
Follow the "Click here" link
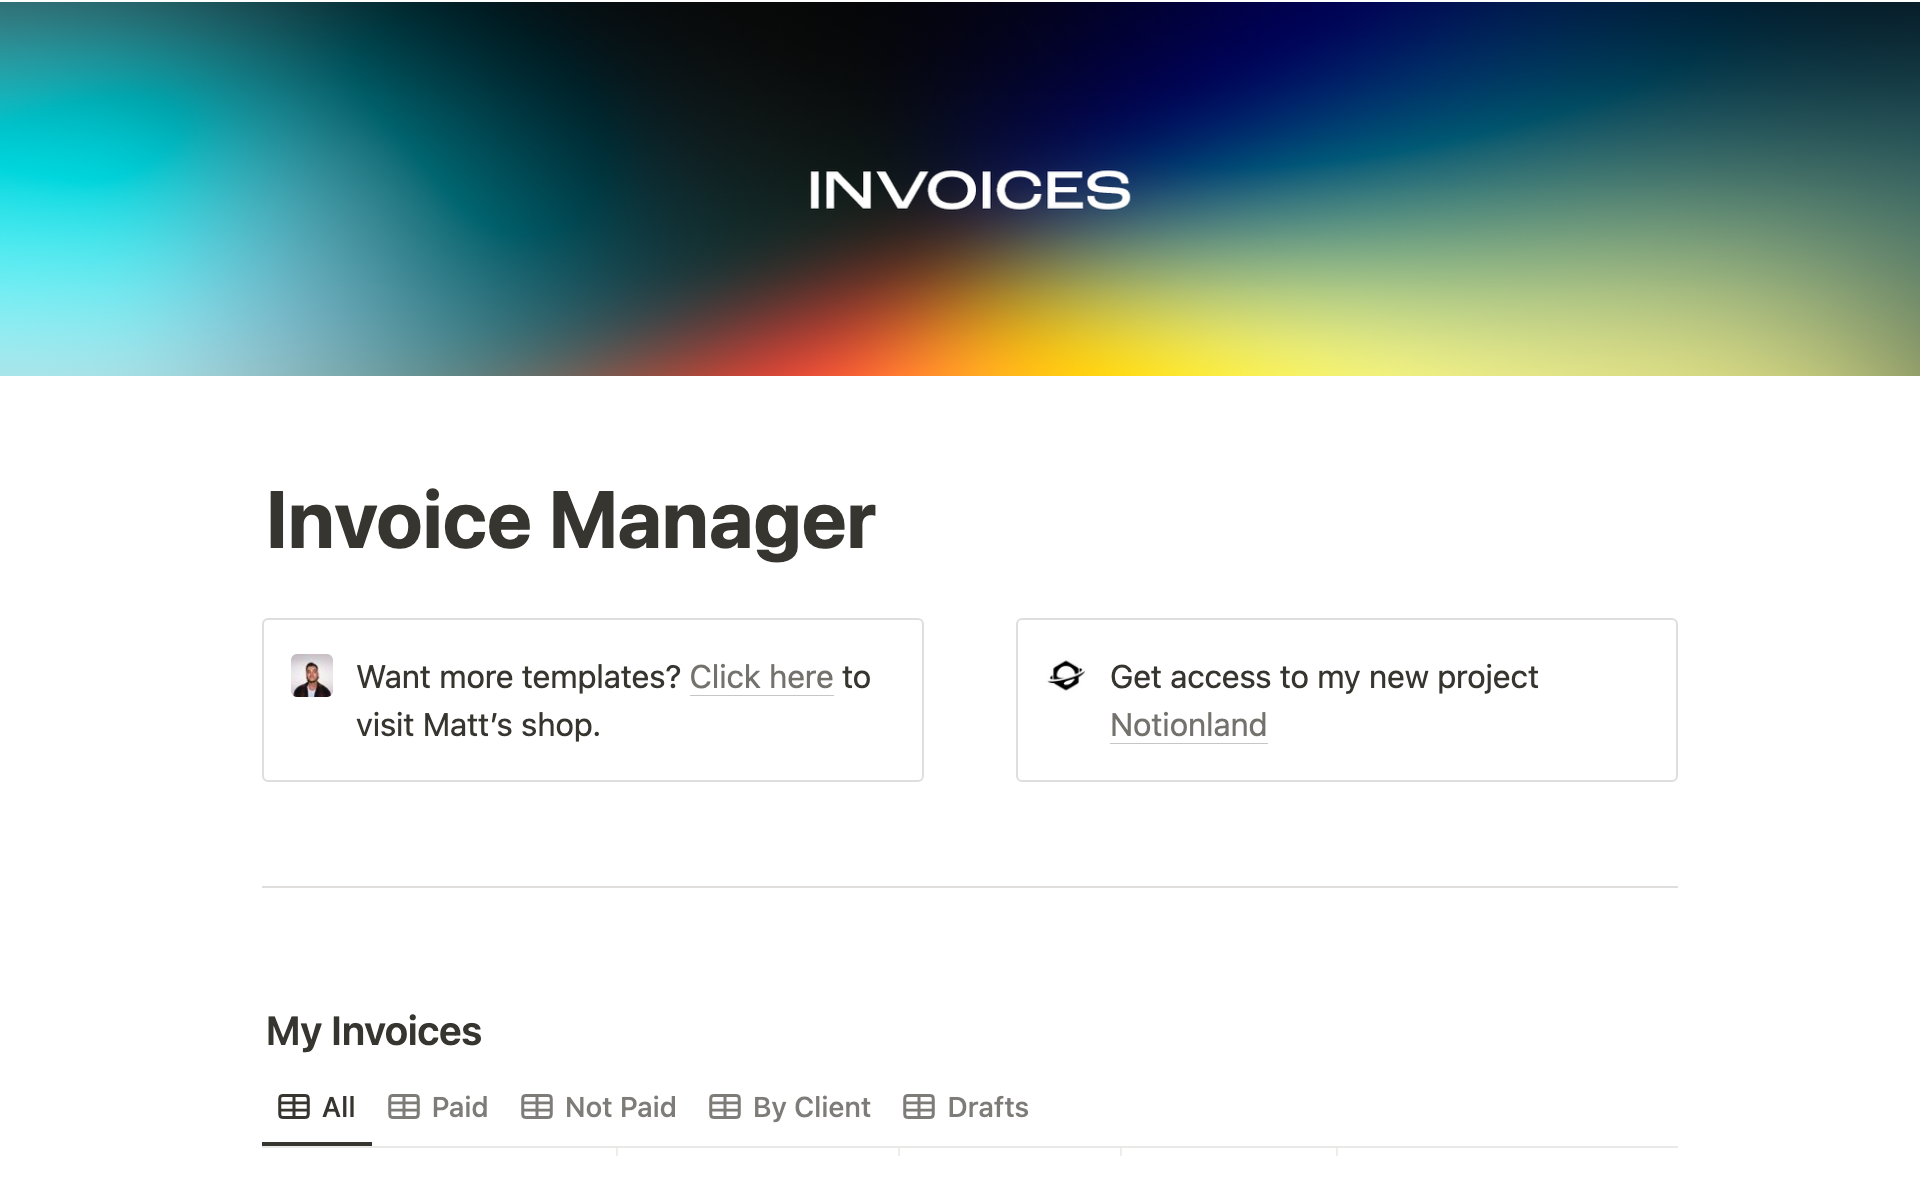tap(761, 677)
